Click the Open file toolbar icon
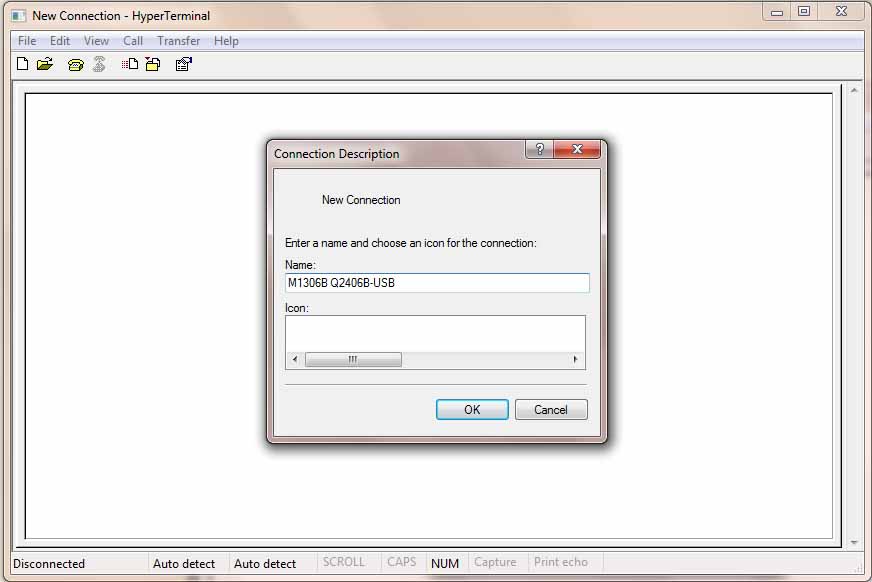Image resolution: width=872 pixels, height=582 pixels. click(x=45, y=64)
